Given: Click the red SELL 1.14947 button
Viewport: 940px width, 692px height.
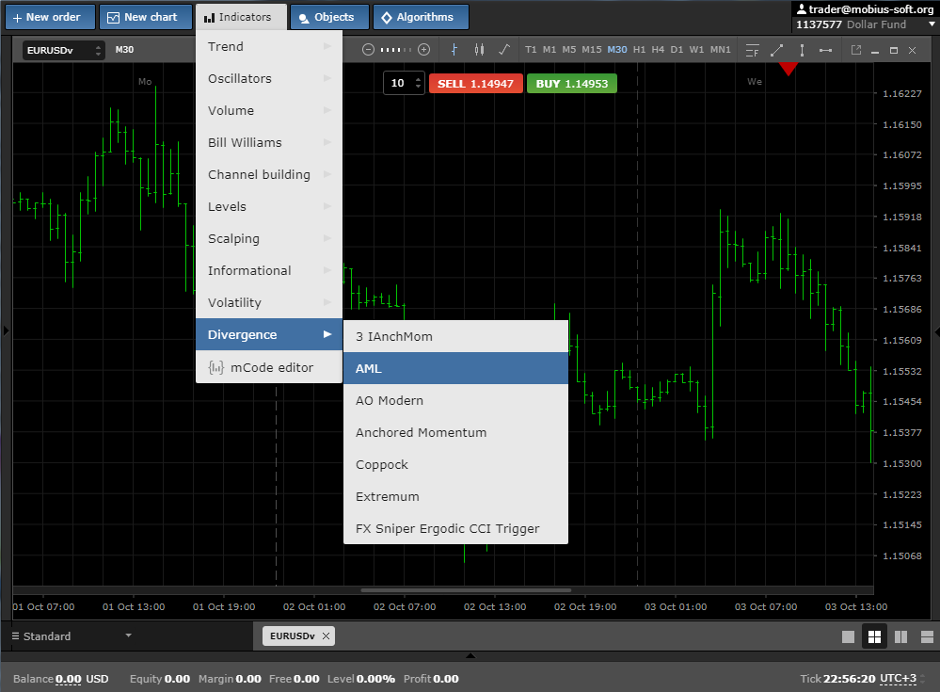Looking at the screenshot, I should (x=475, y=83).
